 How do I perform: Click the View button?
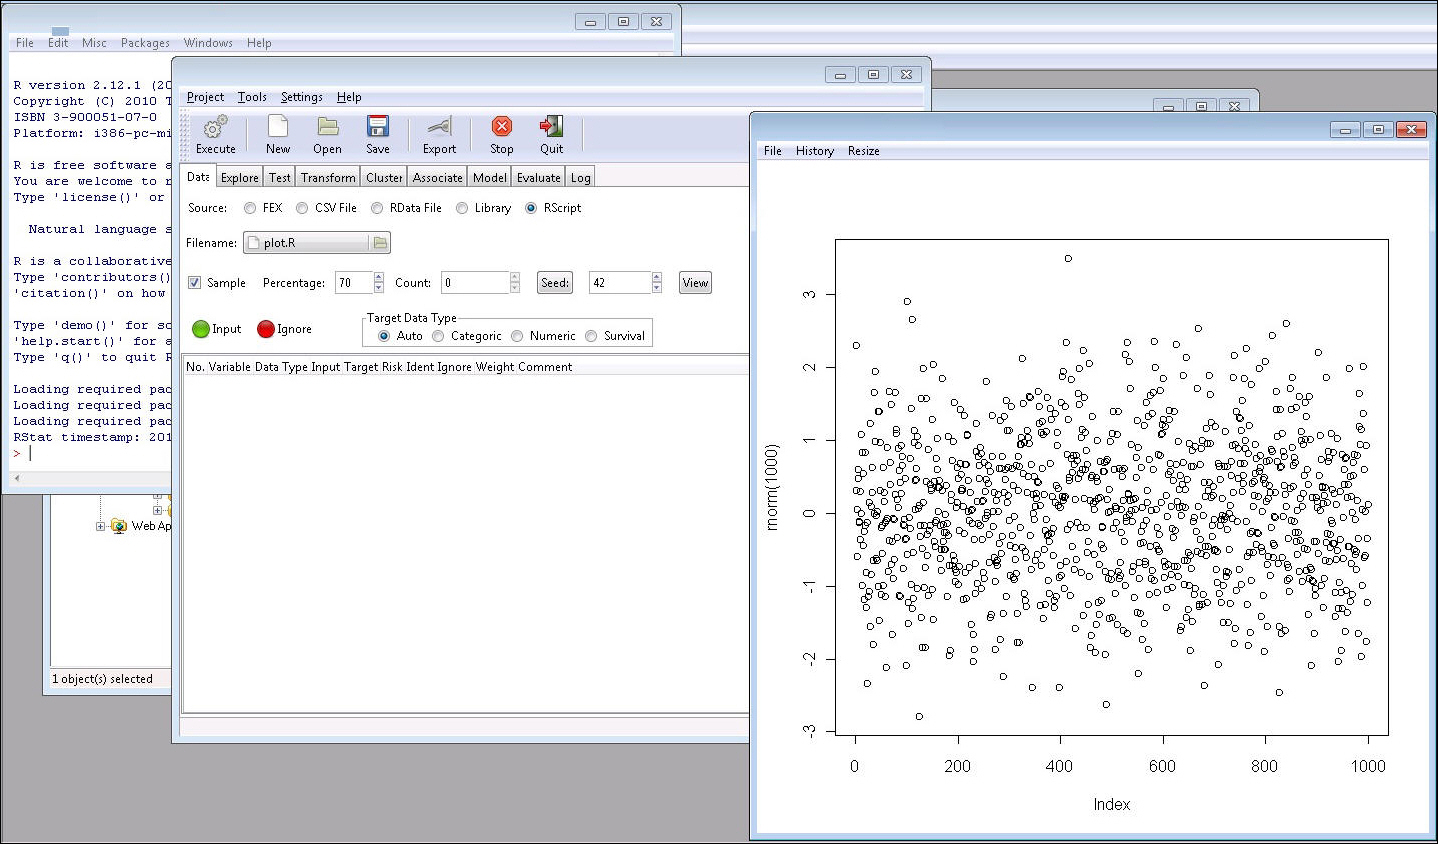[x=695, y=283]
